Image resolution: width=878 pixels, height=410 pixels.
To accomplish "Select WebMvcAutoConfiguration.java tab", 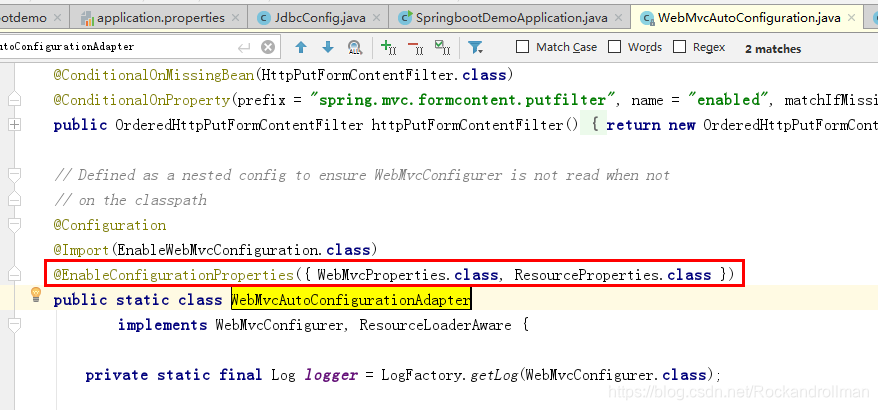I will tap(749, 17).
